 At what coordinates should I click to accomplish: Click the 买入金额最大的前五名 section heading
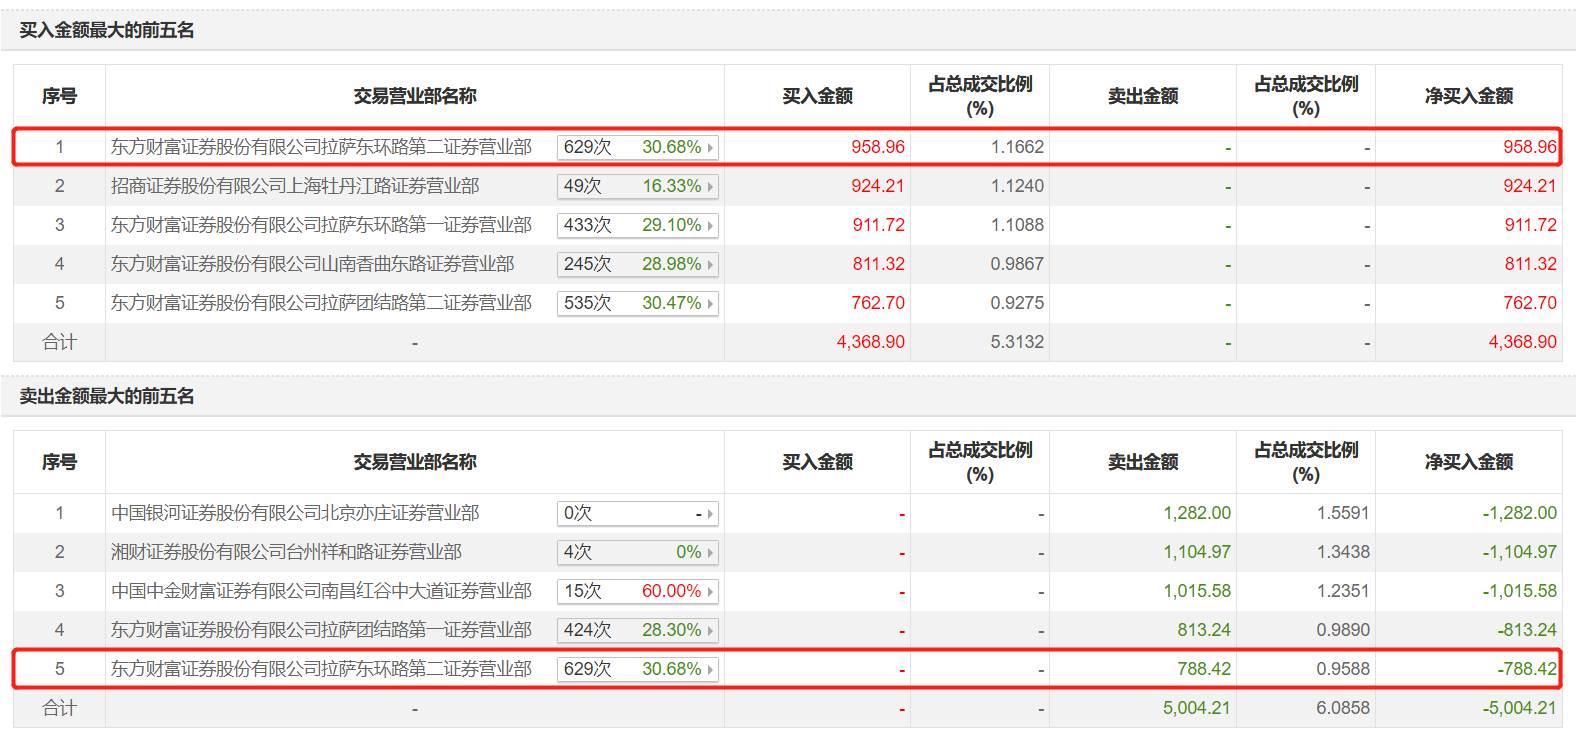(x=107, y=30)
